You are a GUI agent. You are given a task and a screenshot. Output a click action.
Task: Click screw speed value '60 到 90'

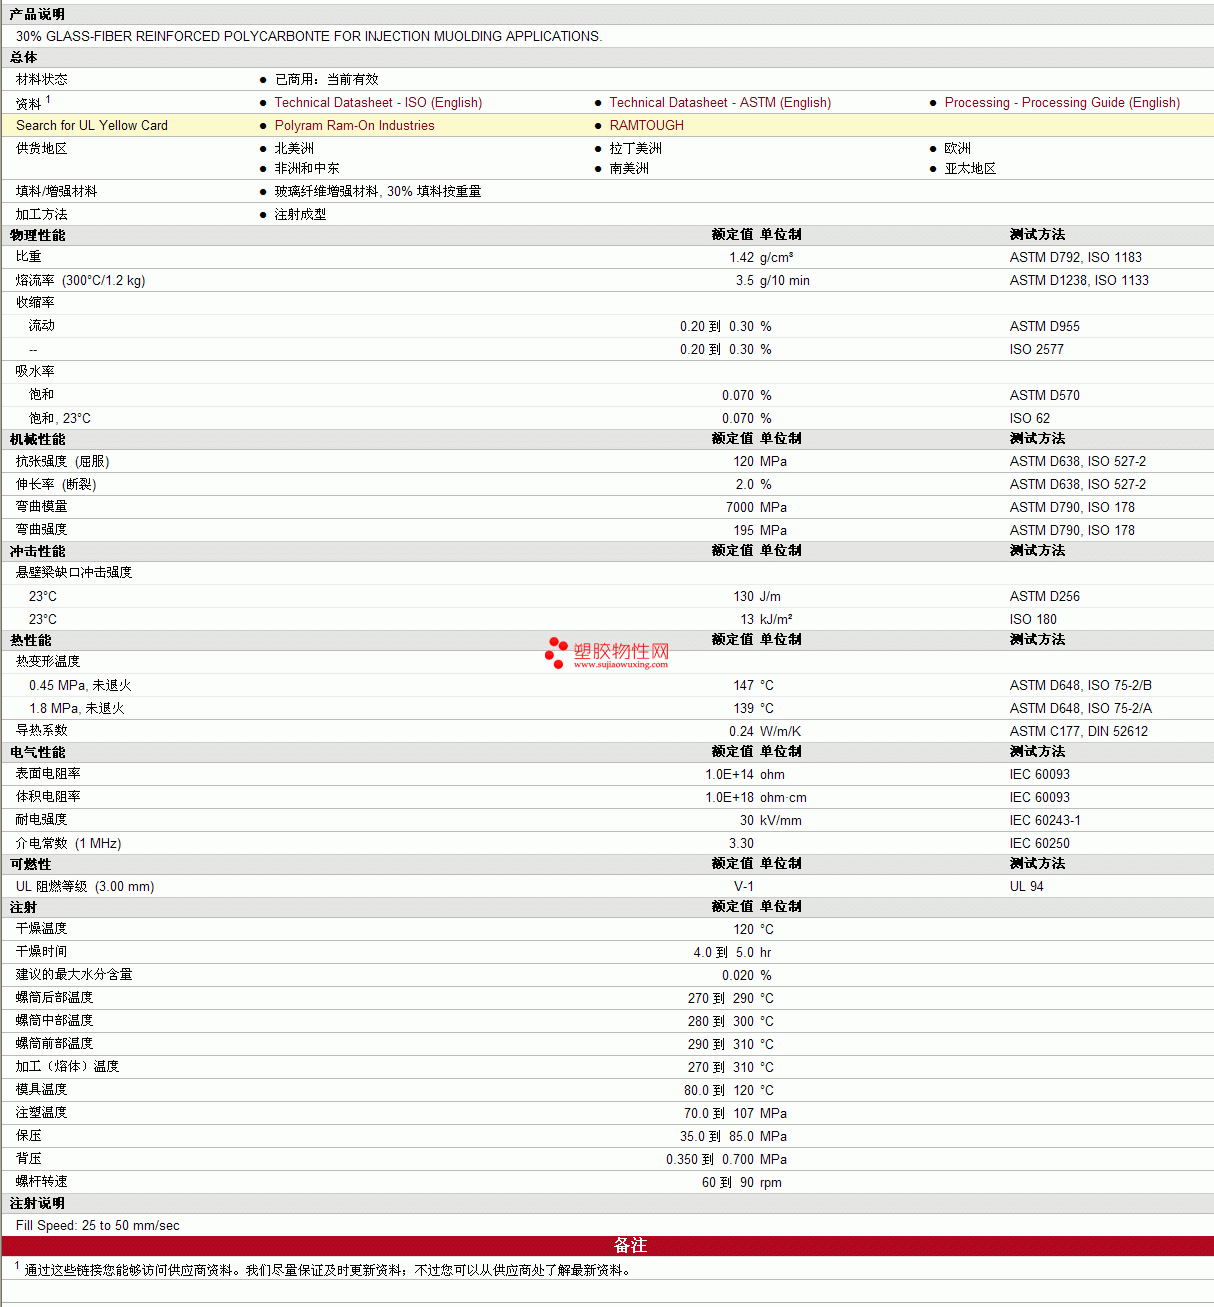(x=728, y=1183)
